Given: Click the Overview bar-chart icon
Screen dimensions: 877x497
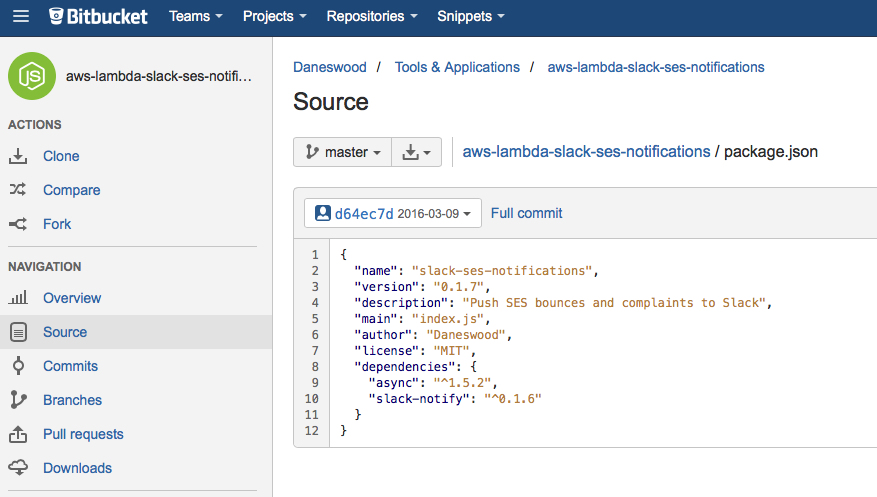Looking at the screenshot, I should 18,298.
